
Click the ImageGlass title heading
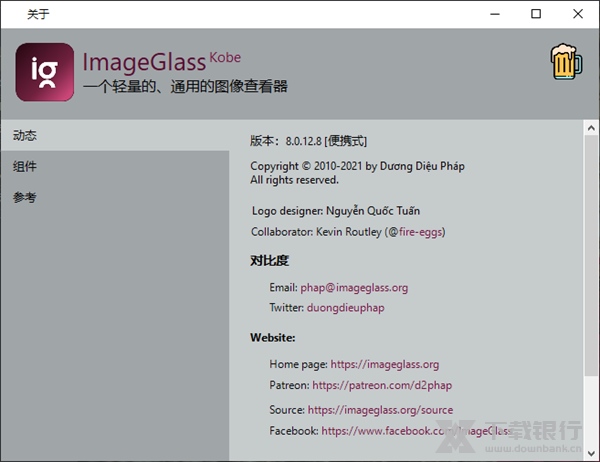[144, 63]
